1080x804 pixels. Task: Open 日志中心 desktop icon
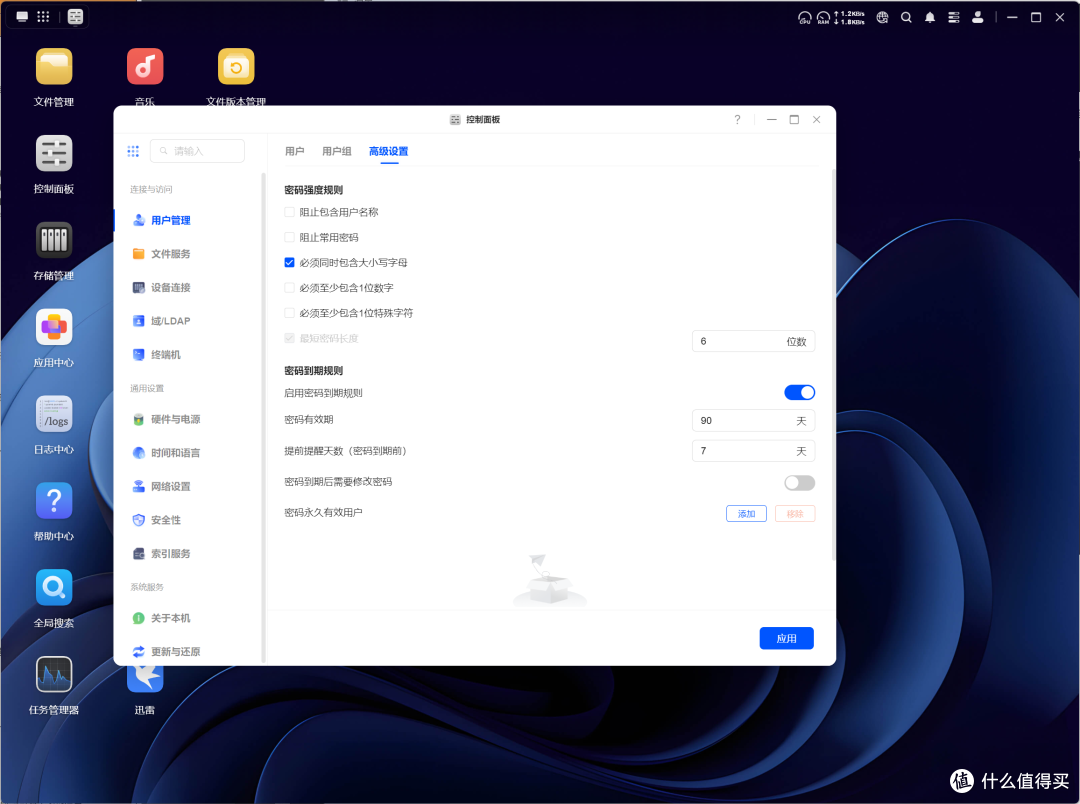[54, 414]
